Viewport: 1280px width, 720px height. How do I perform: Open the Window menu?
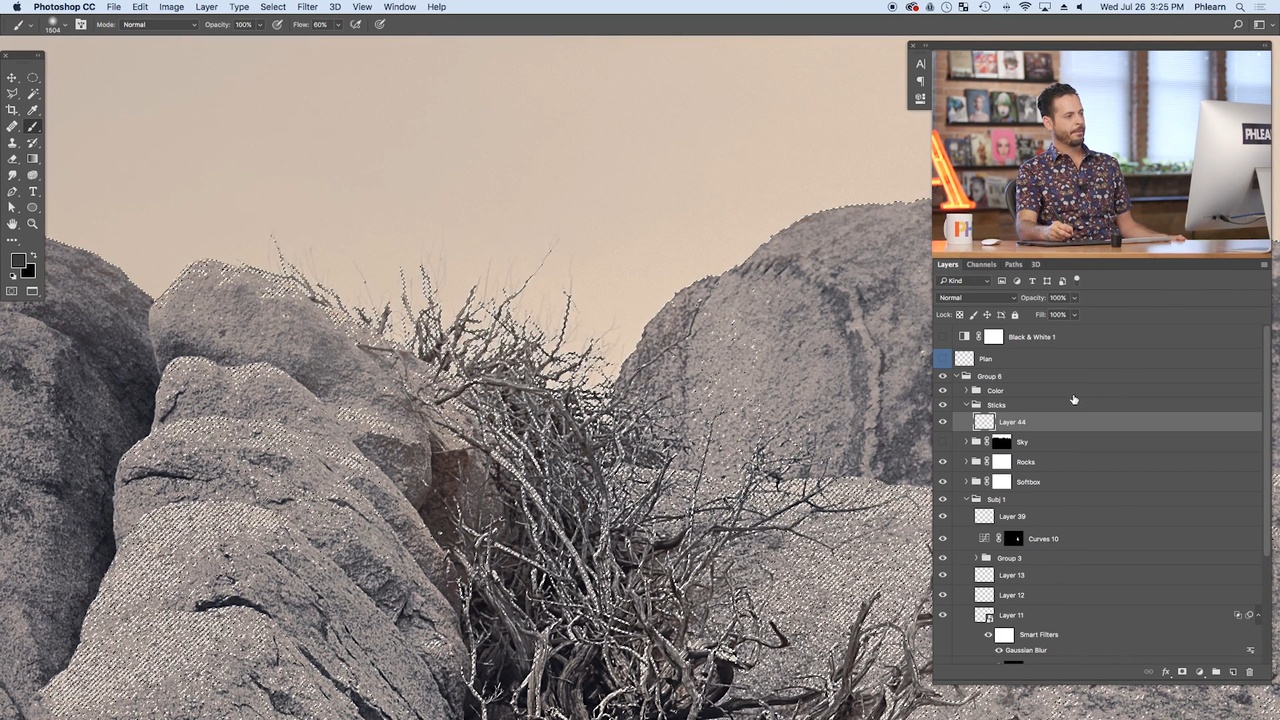[399, 7]
